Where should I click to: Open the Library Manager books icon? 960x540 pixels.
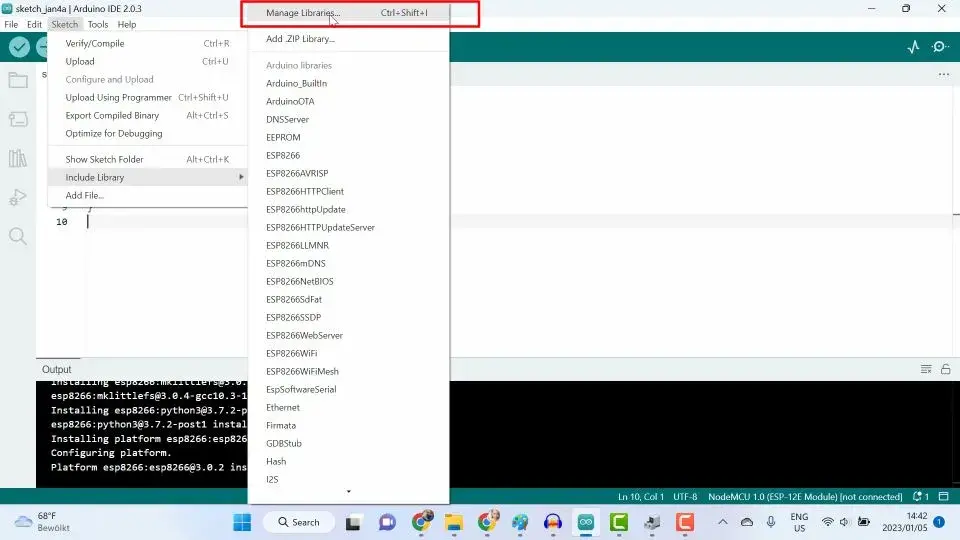click(18, 159)
